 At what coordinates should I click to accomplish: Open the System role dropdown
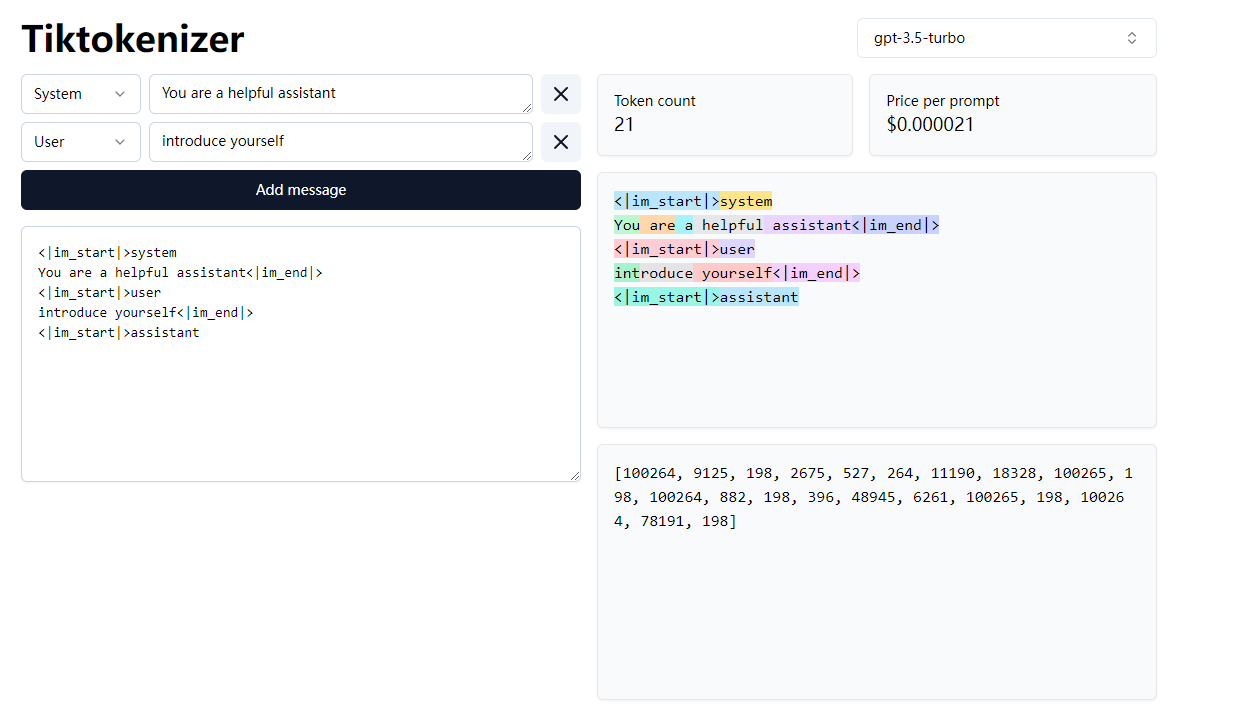[80, 94]
